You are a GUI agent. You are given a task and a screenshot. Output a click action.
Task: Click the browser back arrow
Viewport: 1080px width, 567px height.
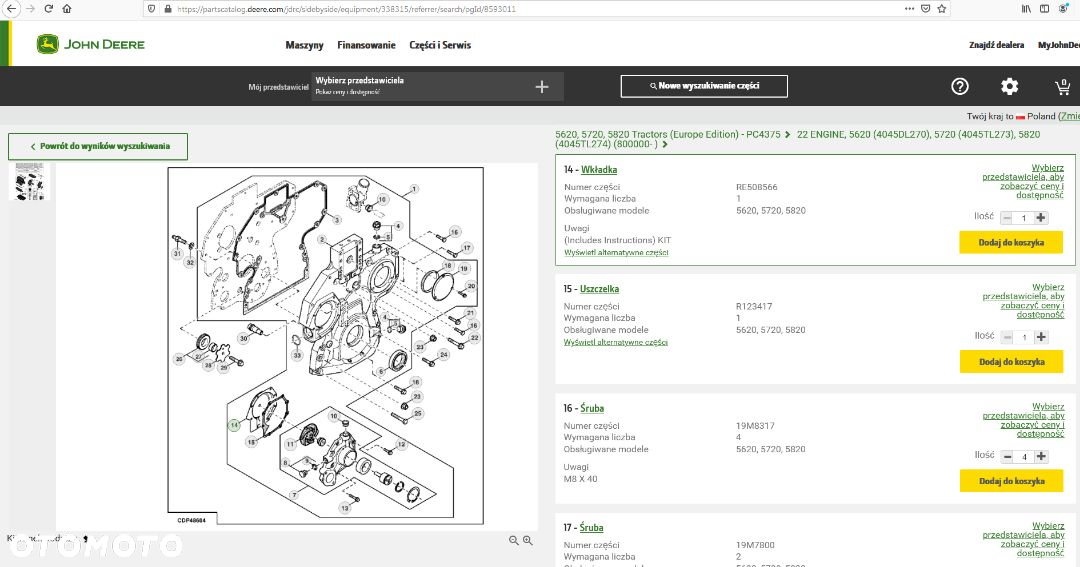[12, 8]
